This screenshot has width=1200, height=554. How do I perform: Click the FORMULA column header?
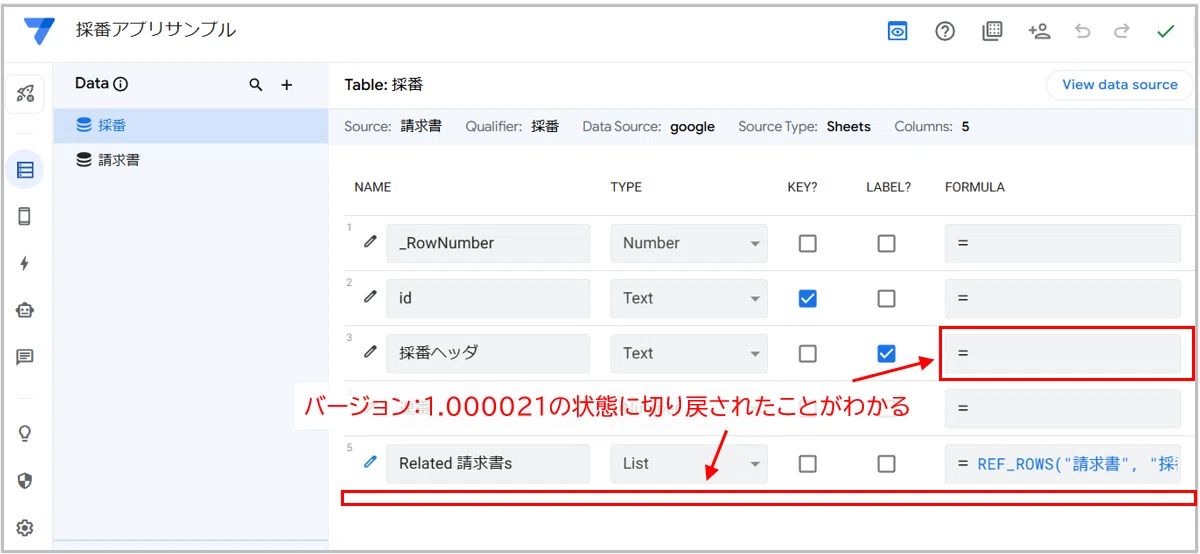click(x=975, y=187)
